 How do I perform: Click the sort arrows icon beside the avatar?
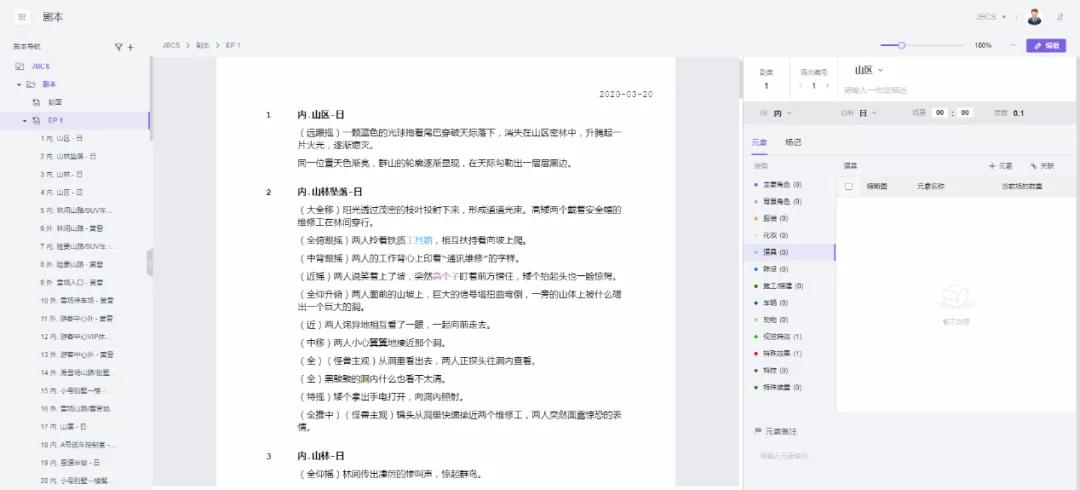tap(1059, 17)
